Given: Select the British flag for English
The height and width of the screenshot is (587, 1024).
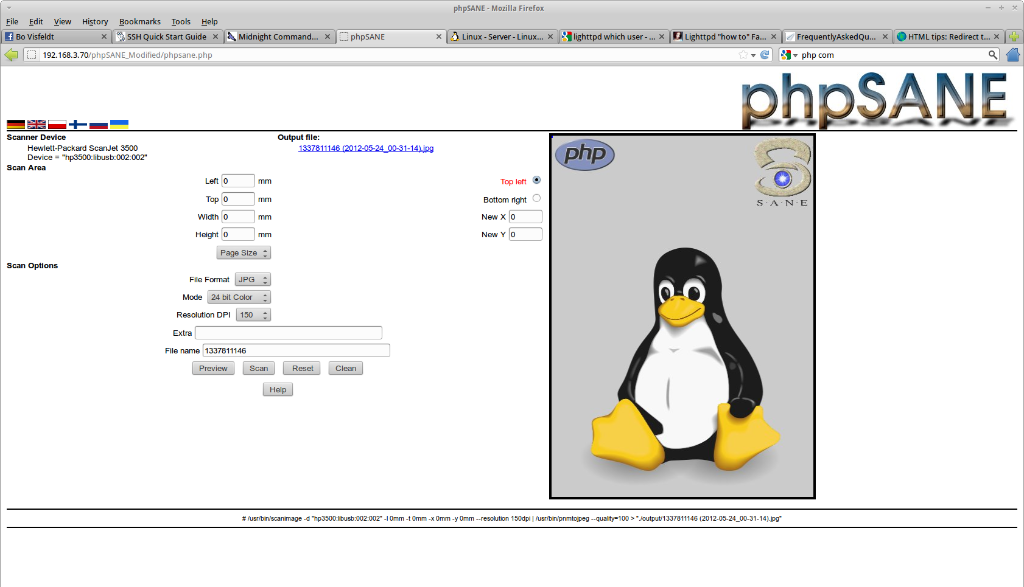Looking at the screenshot, I should (x=37, y=124).
